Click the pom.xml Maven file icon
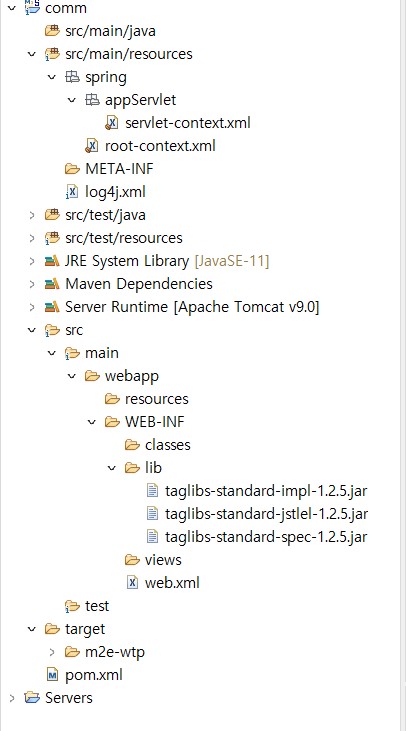This screenshot has width=406, height=731. click(53, 675)
